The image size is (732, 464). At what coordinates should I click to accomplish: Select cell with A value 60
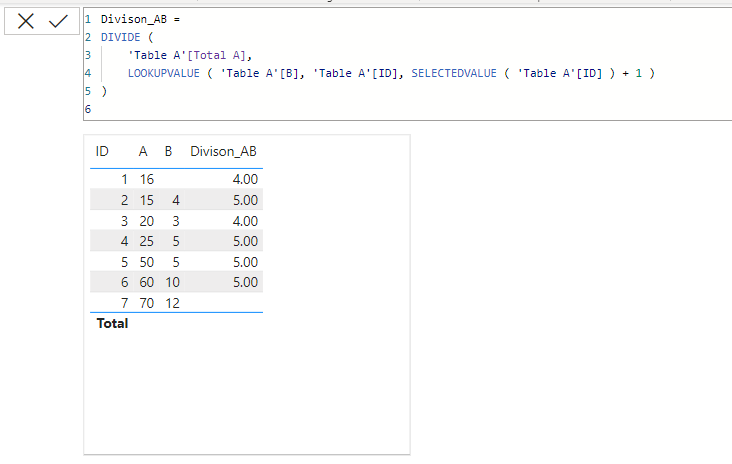(147, 282)
